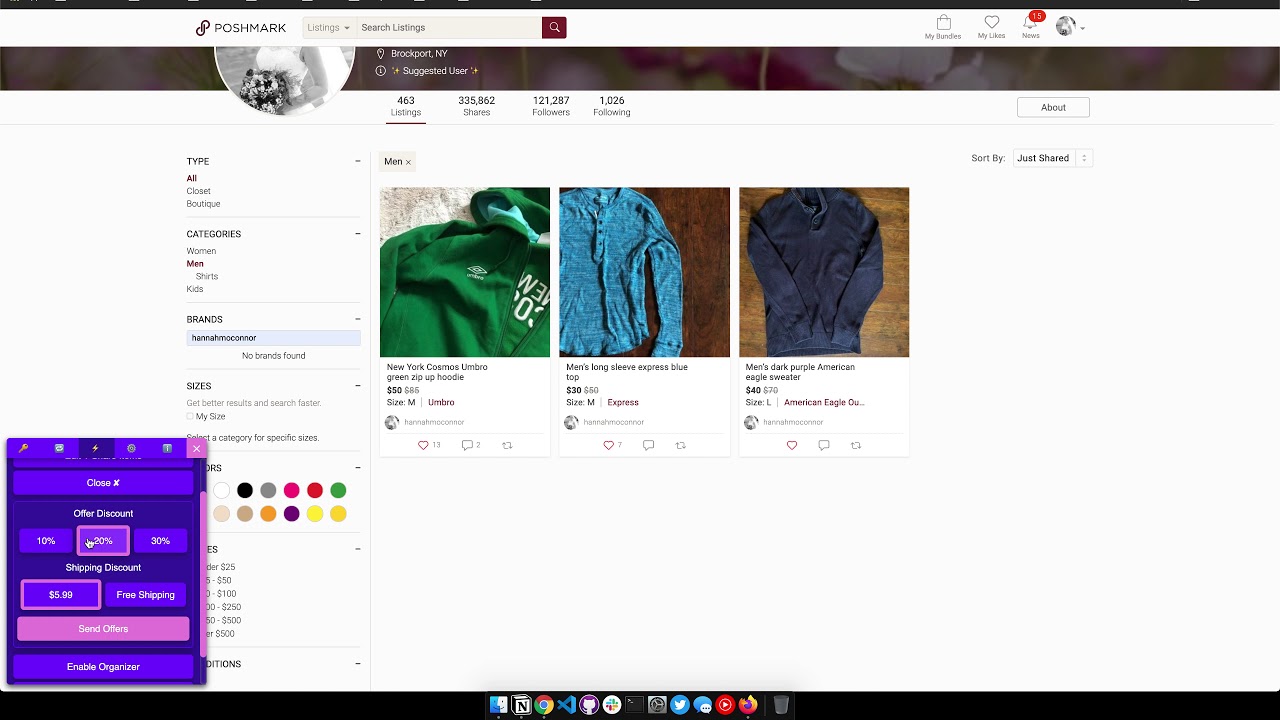Select the Closet type filter
Image resolution: width=1280 pixels, height=720 pixels.
[198, 191]
